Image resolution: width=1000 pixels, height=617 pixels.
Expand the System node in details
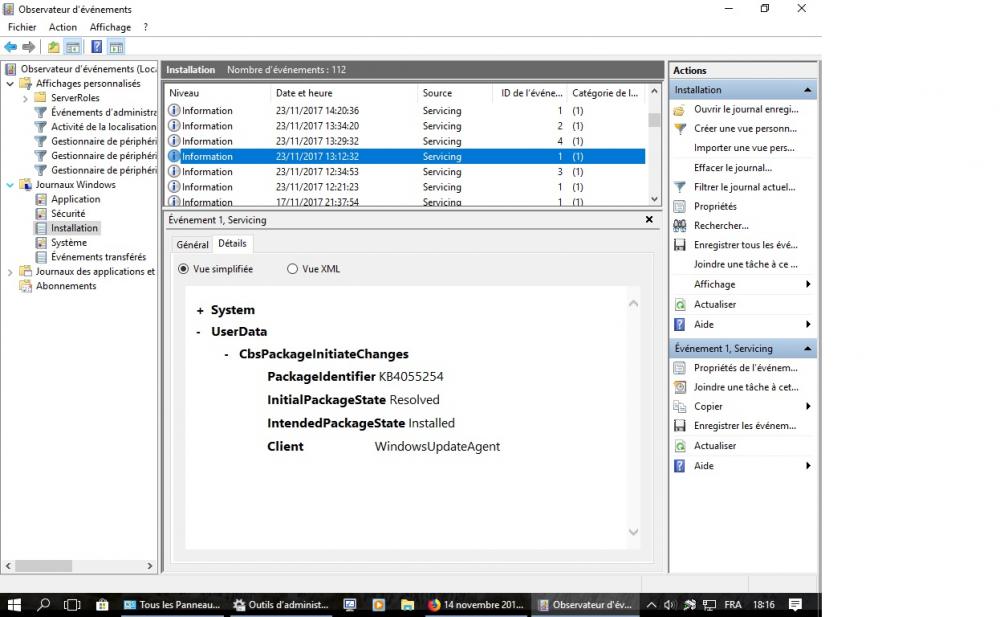tap(200, 311)
